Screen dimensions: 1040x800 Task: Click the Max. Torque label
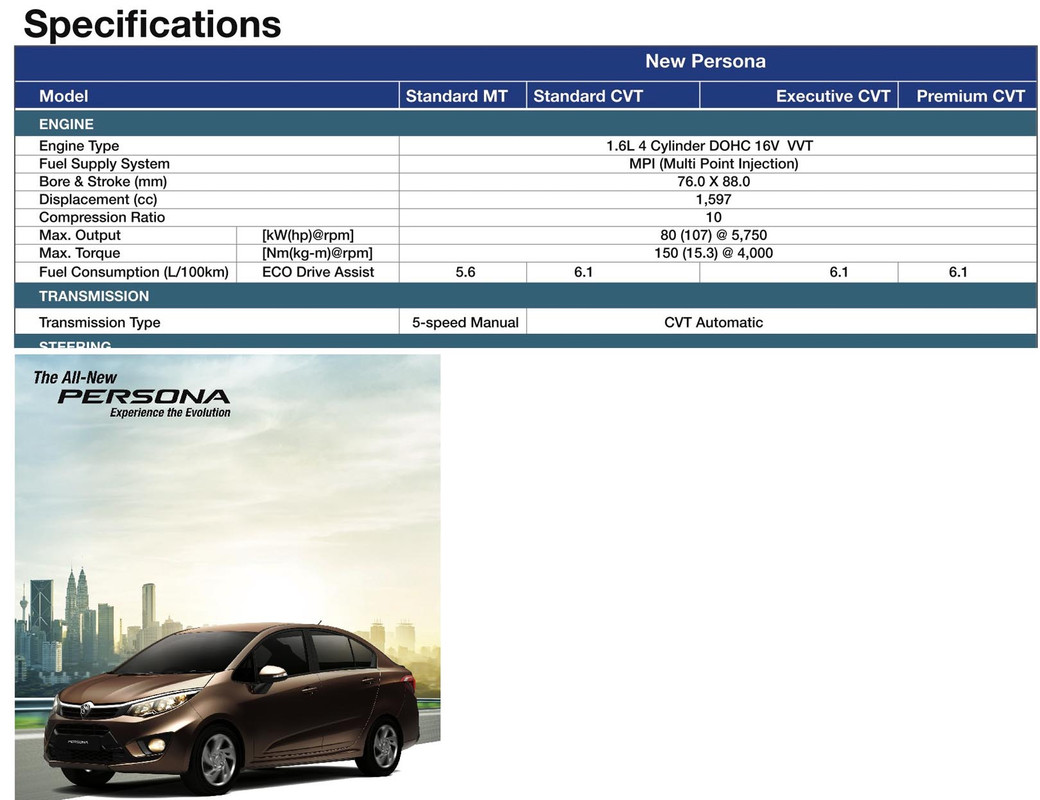[80, 253]
